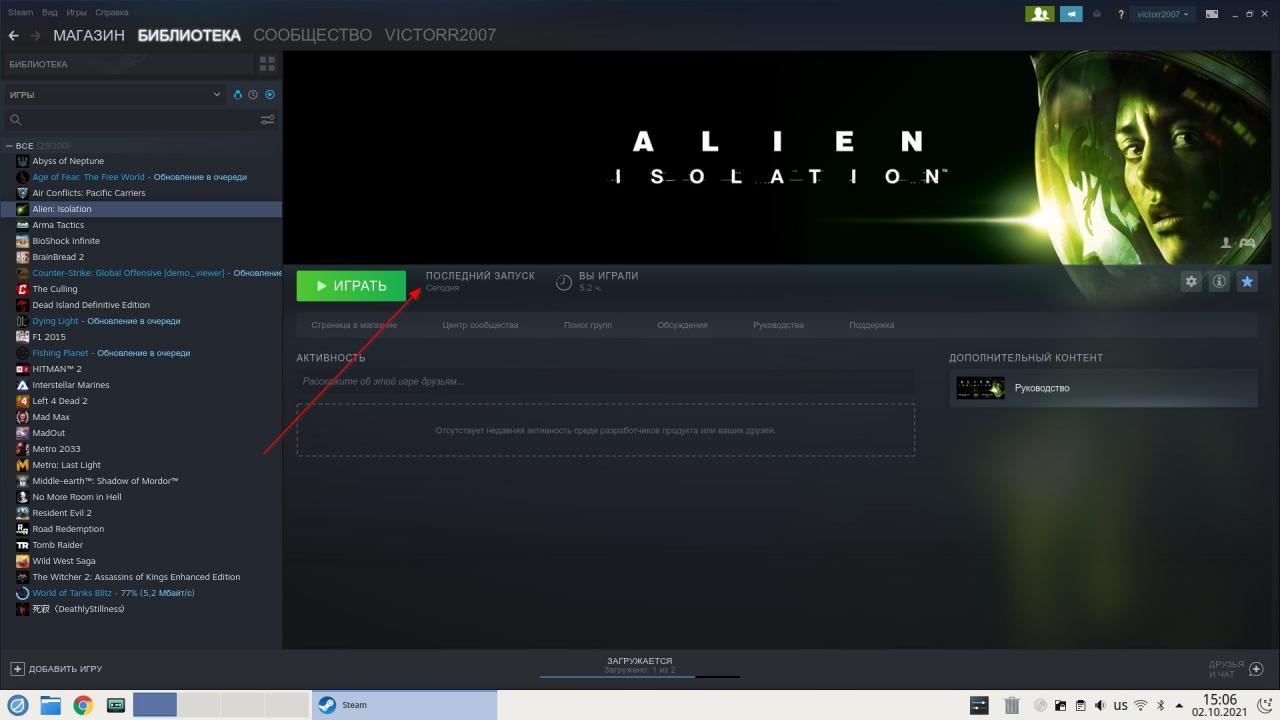Open Поддержка link
1280x720 pixels.
point(872,325)
